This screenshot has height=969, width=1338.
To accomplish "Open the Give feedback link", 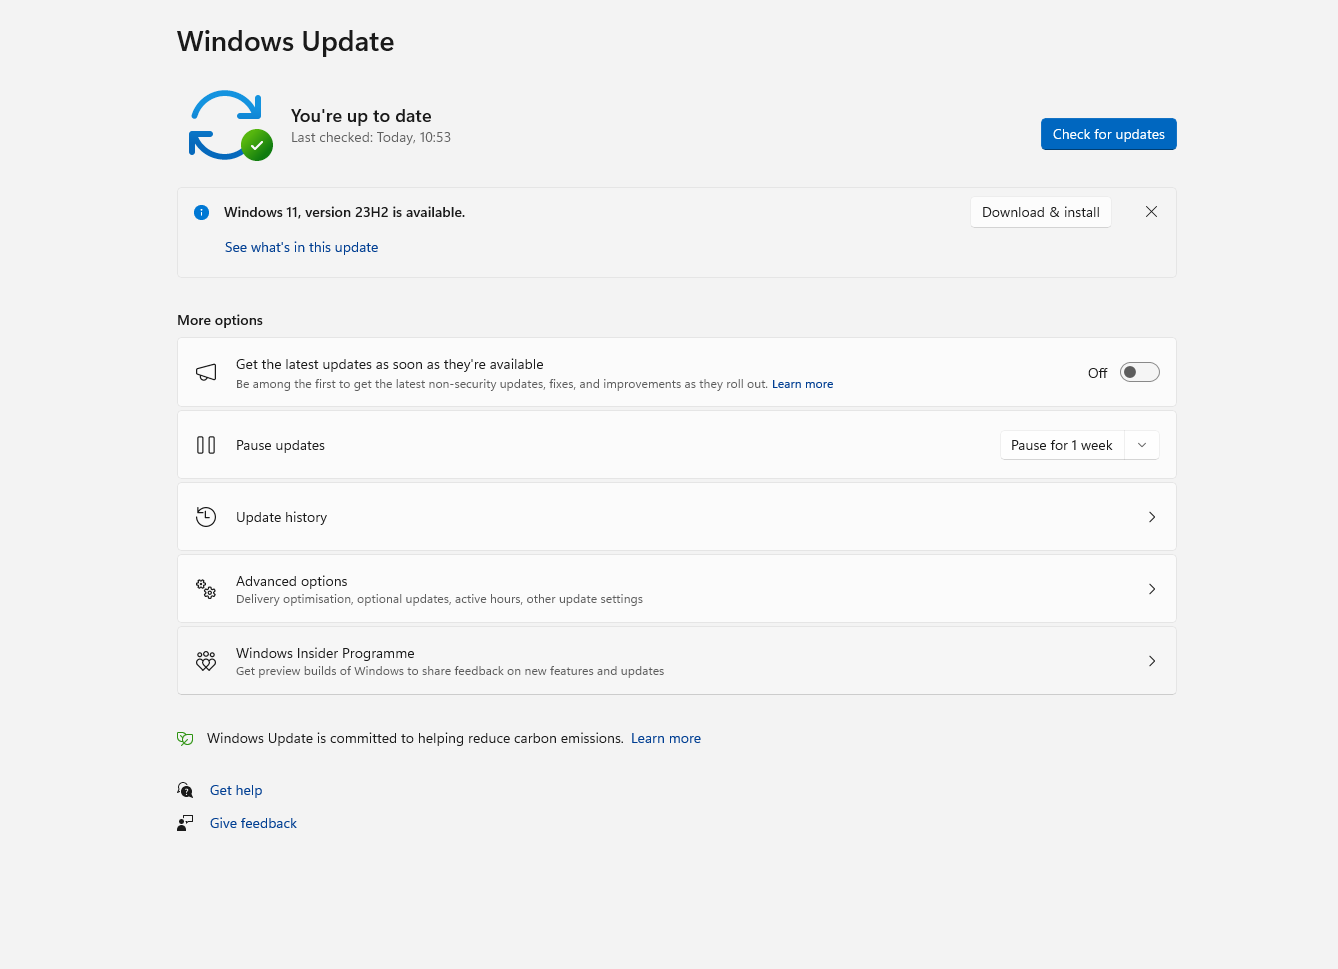I will click(x=253, y=823).
